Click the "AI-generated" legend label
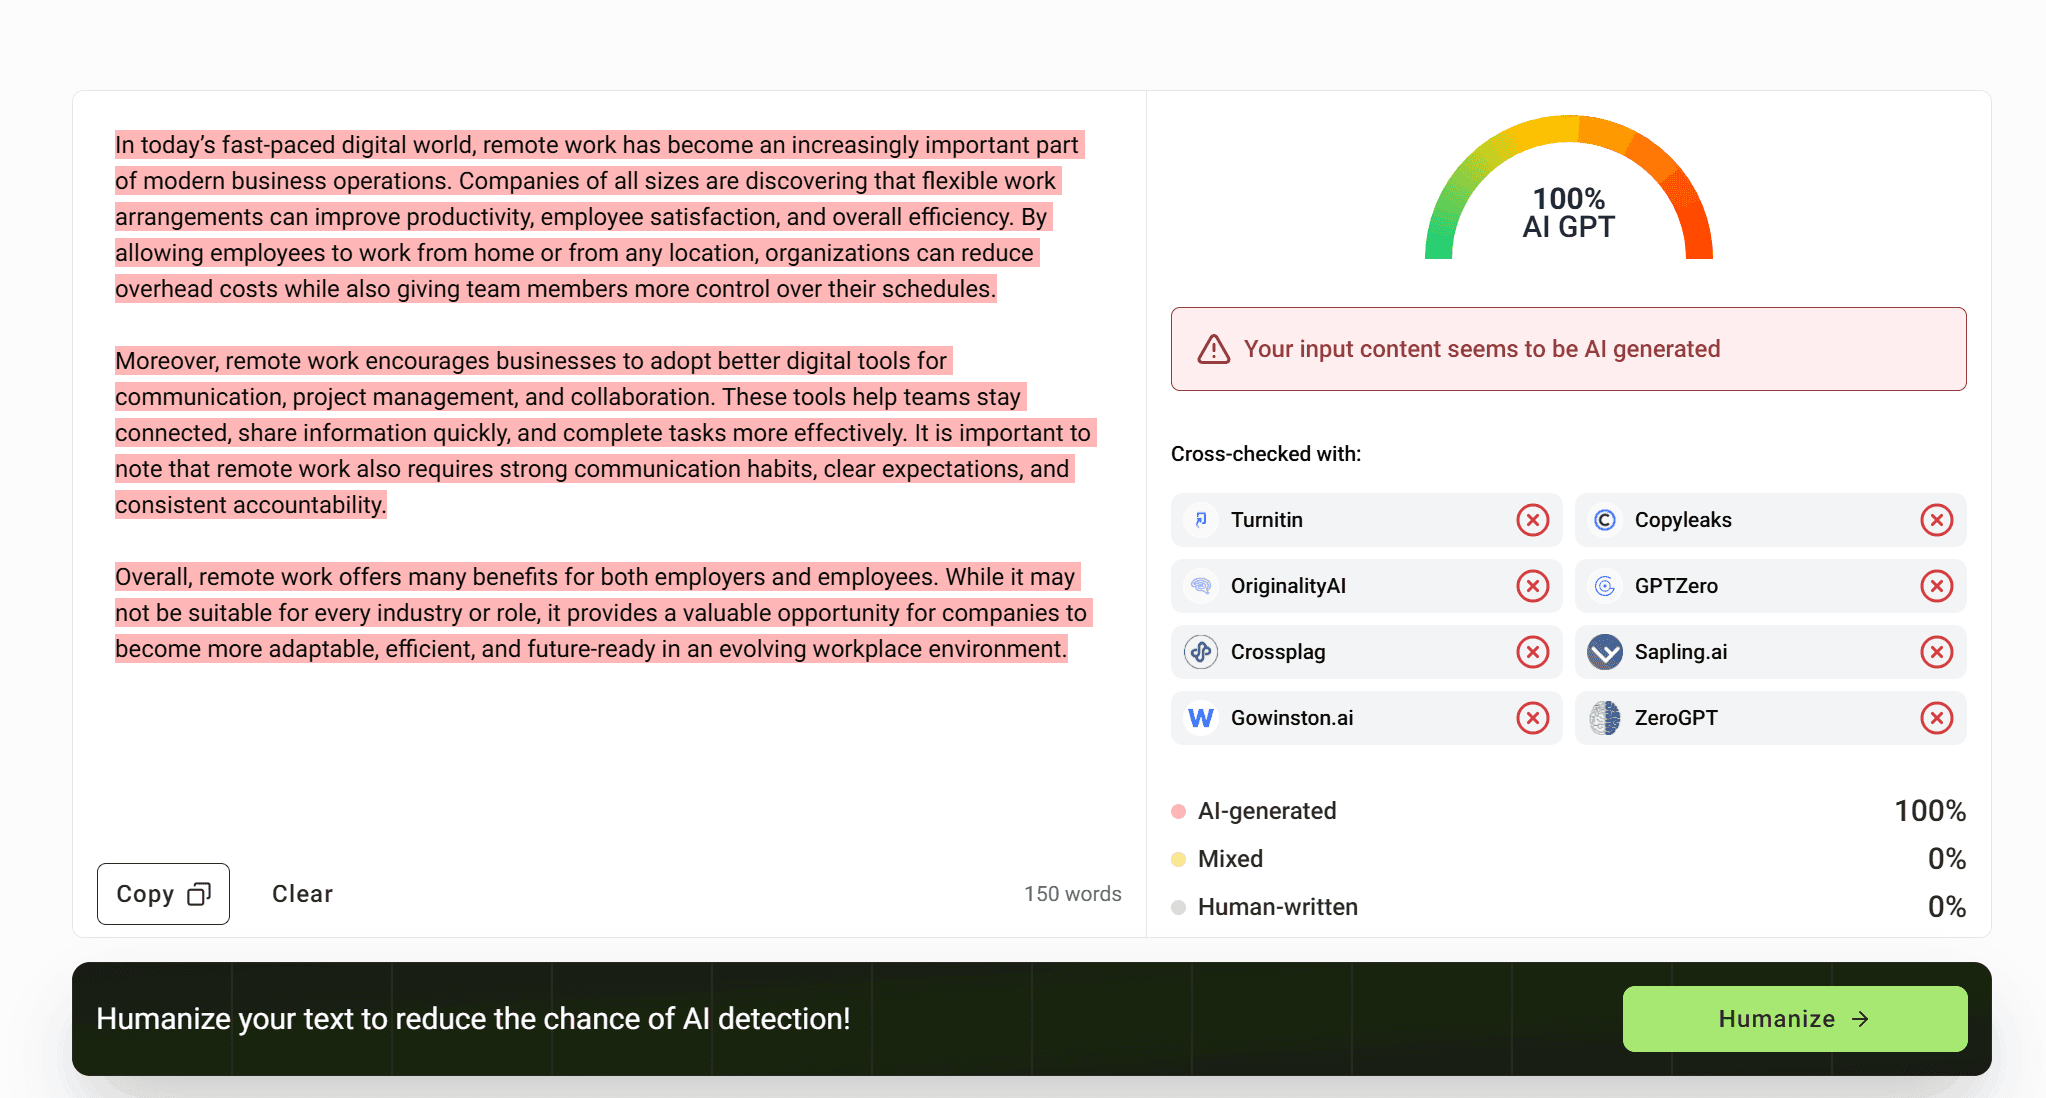2046x1098 pixels. tap(1267, 811)
